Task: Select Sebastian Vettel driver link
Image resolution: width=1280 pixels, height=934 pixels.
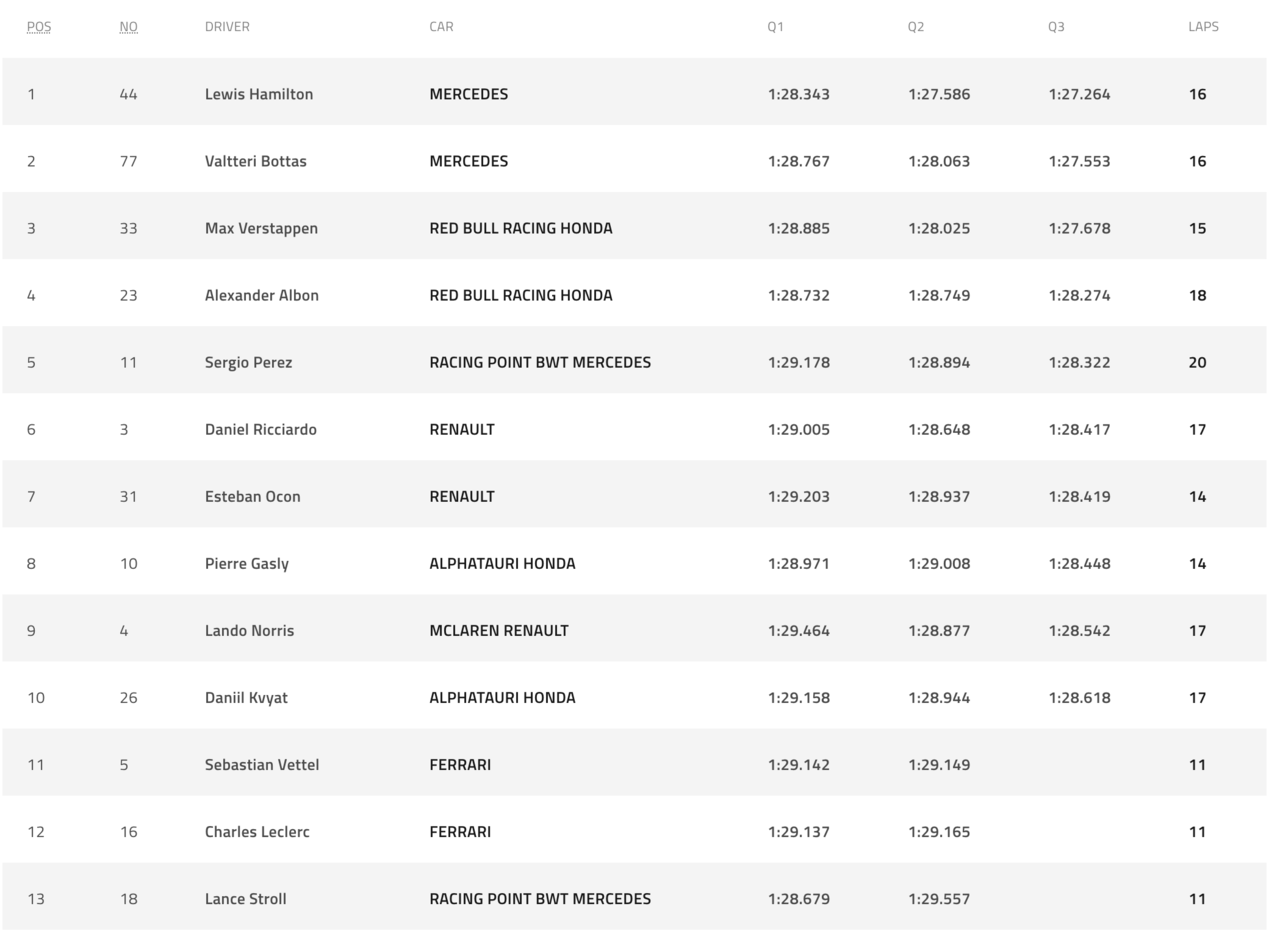Action: (x=262, y=764)
